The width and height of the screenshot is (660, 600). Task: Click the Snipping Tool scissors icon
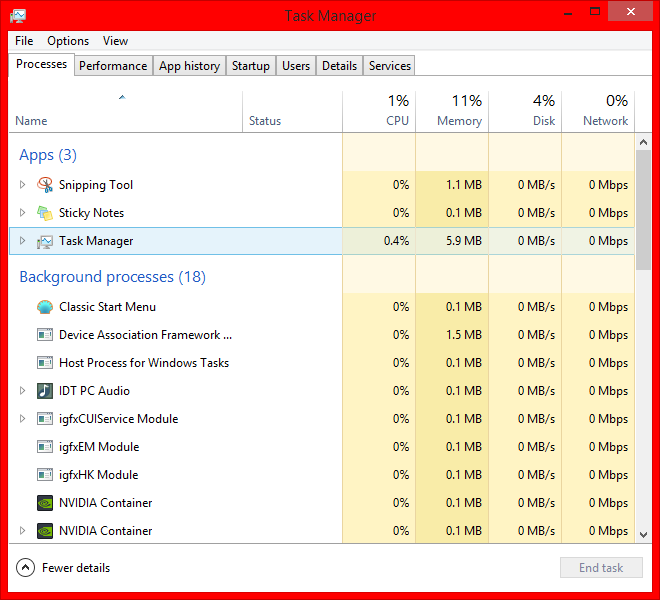[x=45, y=185]
